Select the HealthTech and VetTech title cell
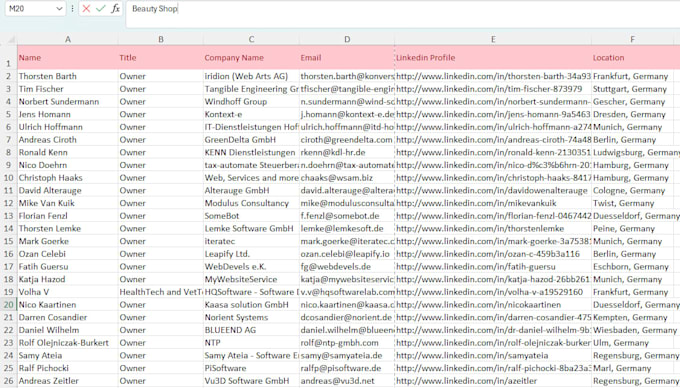The height and width of the screenshot is (388, 680). [x=160, y=292]
